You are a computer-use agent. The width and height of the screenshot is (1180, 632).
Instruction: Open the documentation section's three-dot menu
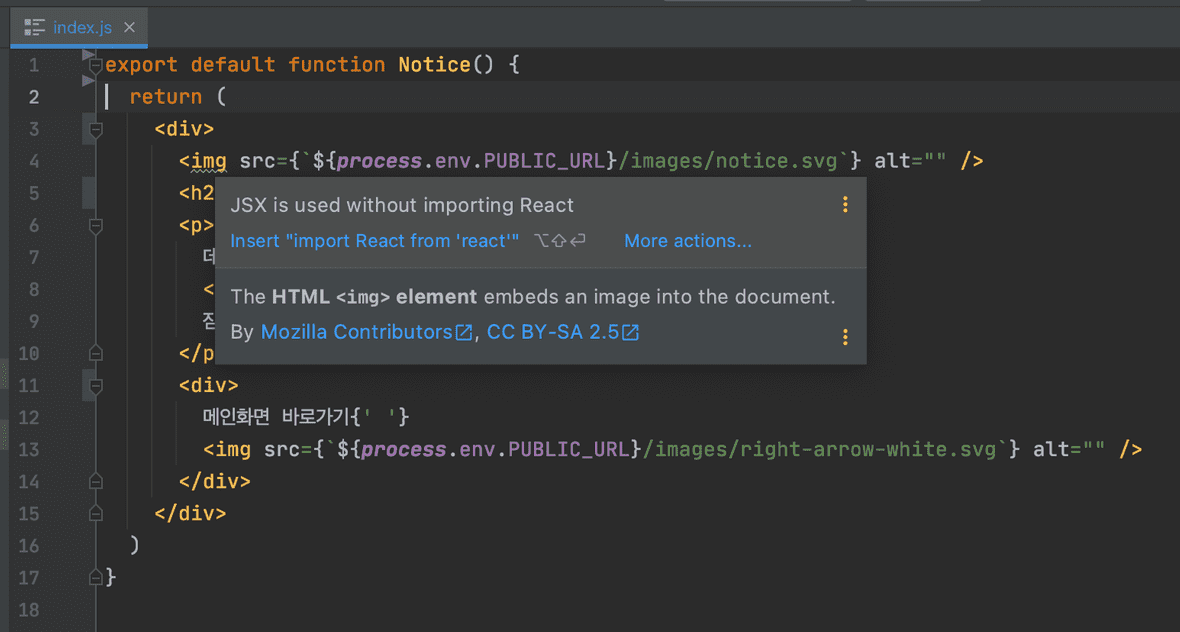click(x=845, y=337)
